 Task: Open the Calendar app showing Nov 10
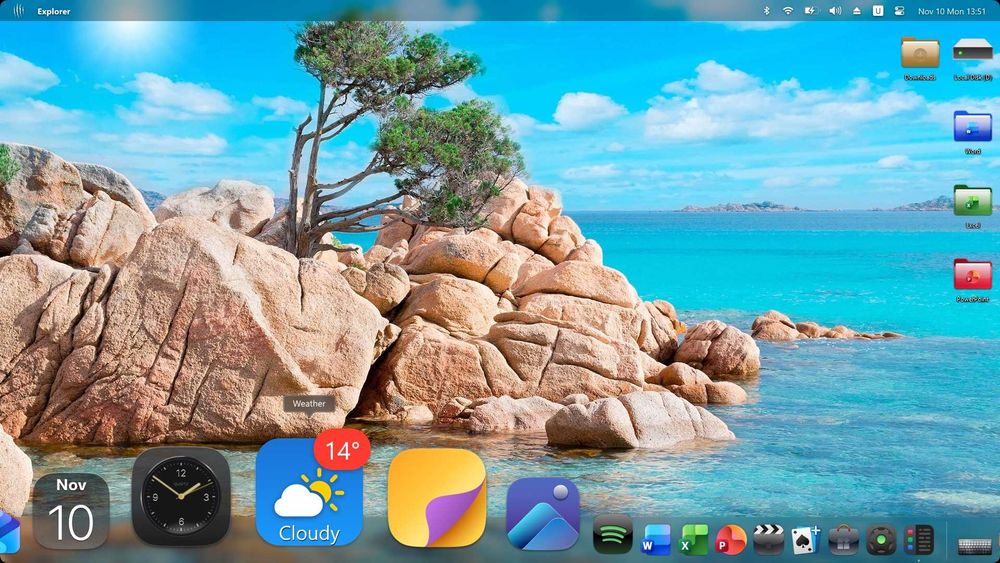(x=71, y=511)
